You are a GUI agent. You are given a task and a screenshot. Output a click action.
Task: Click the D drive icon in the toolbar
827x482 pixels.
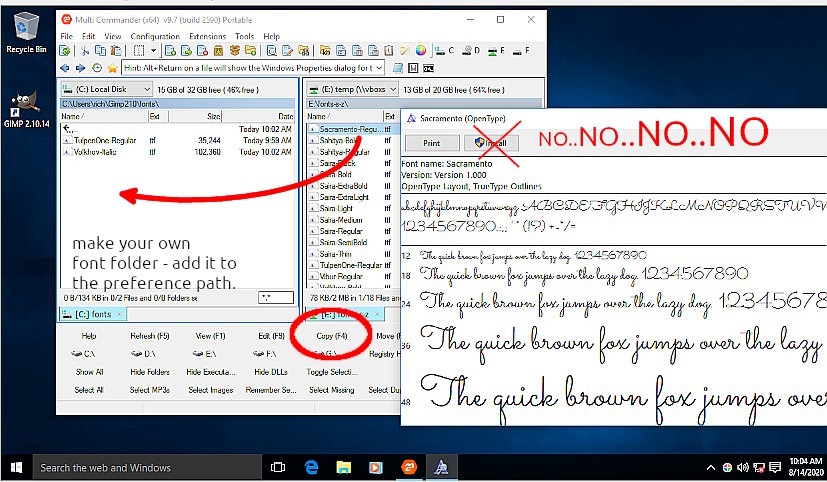pos(471,51)
